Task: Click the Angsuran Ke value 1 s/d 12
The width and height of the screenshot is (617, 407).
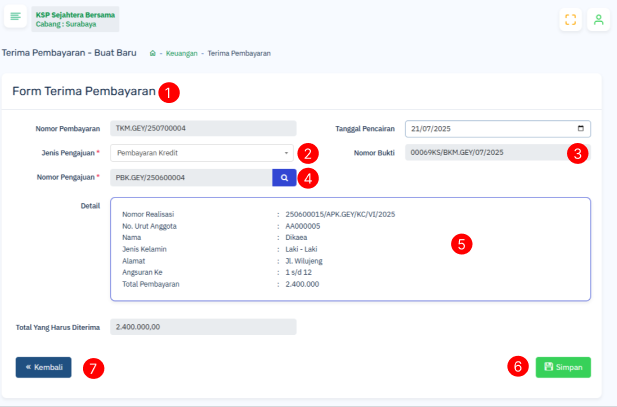Action: [x=298, y=272]
